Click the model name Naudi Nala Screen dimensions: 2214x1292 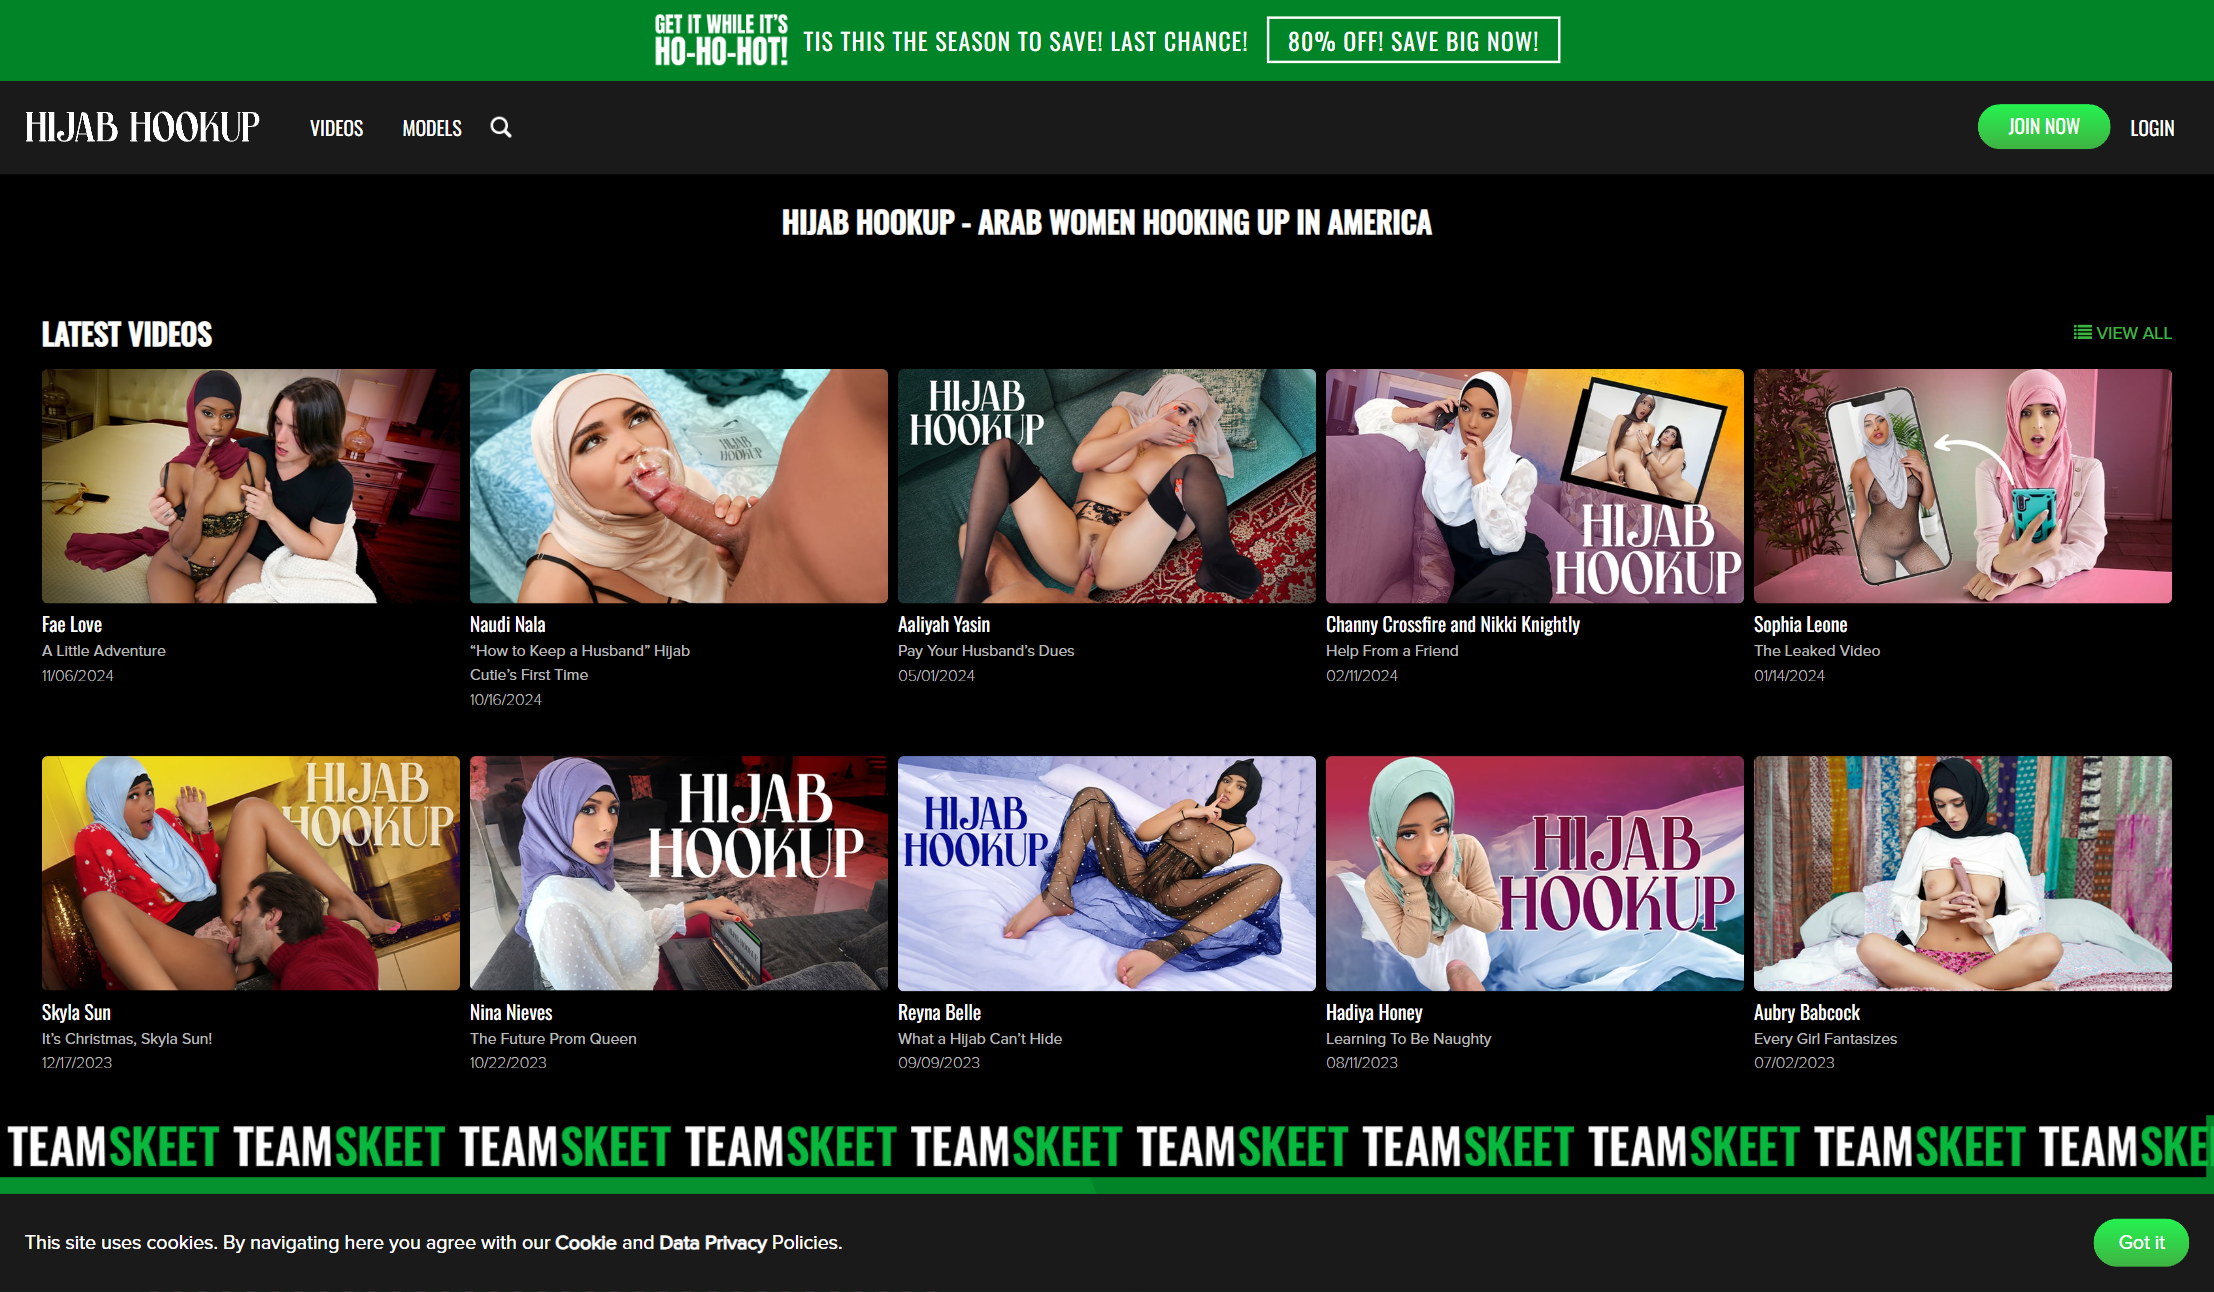pos(508,624)
